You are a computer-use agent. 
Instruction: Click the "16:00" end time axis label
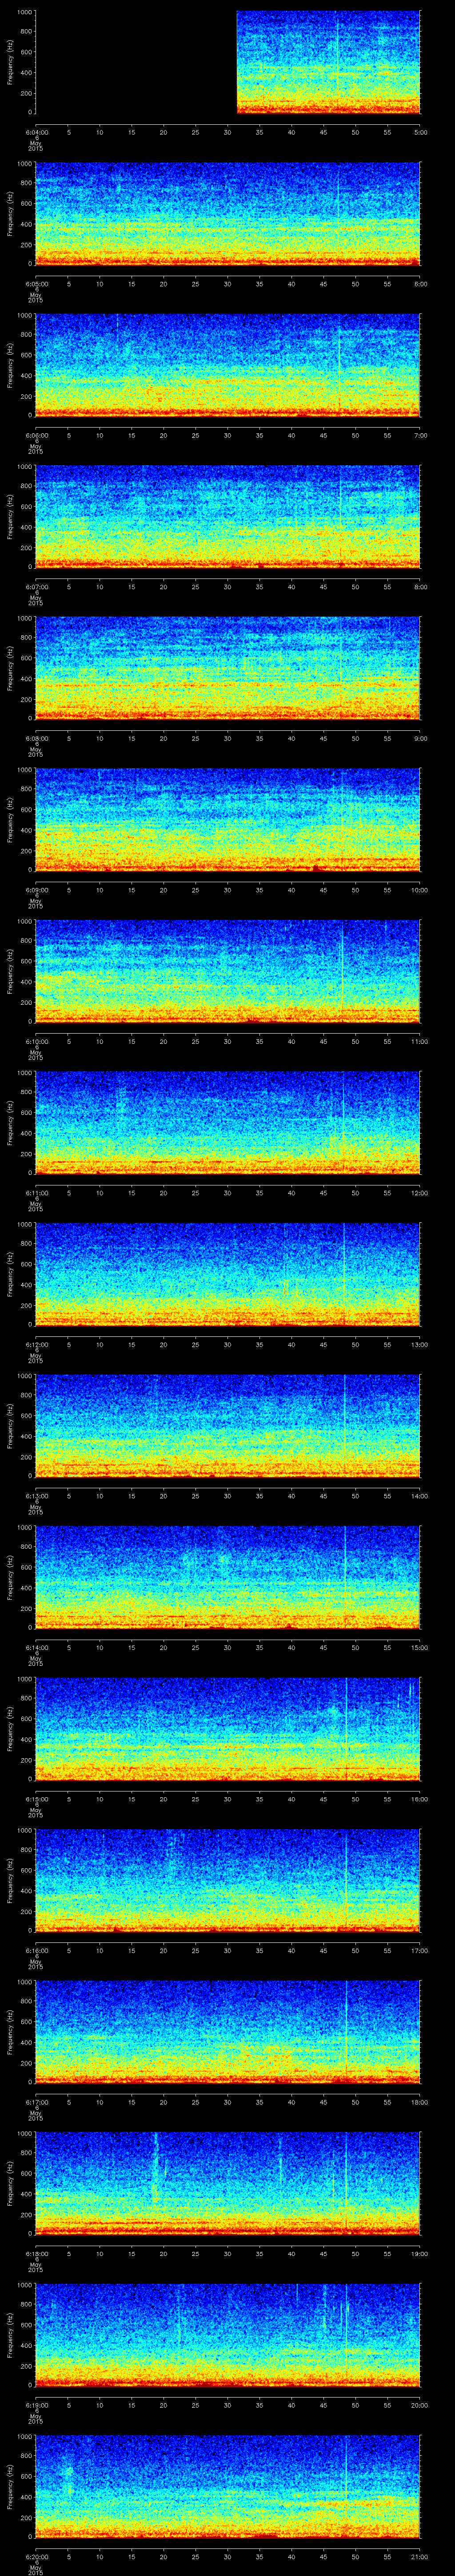(x=419, y=1799)
